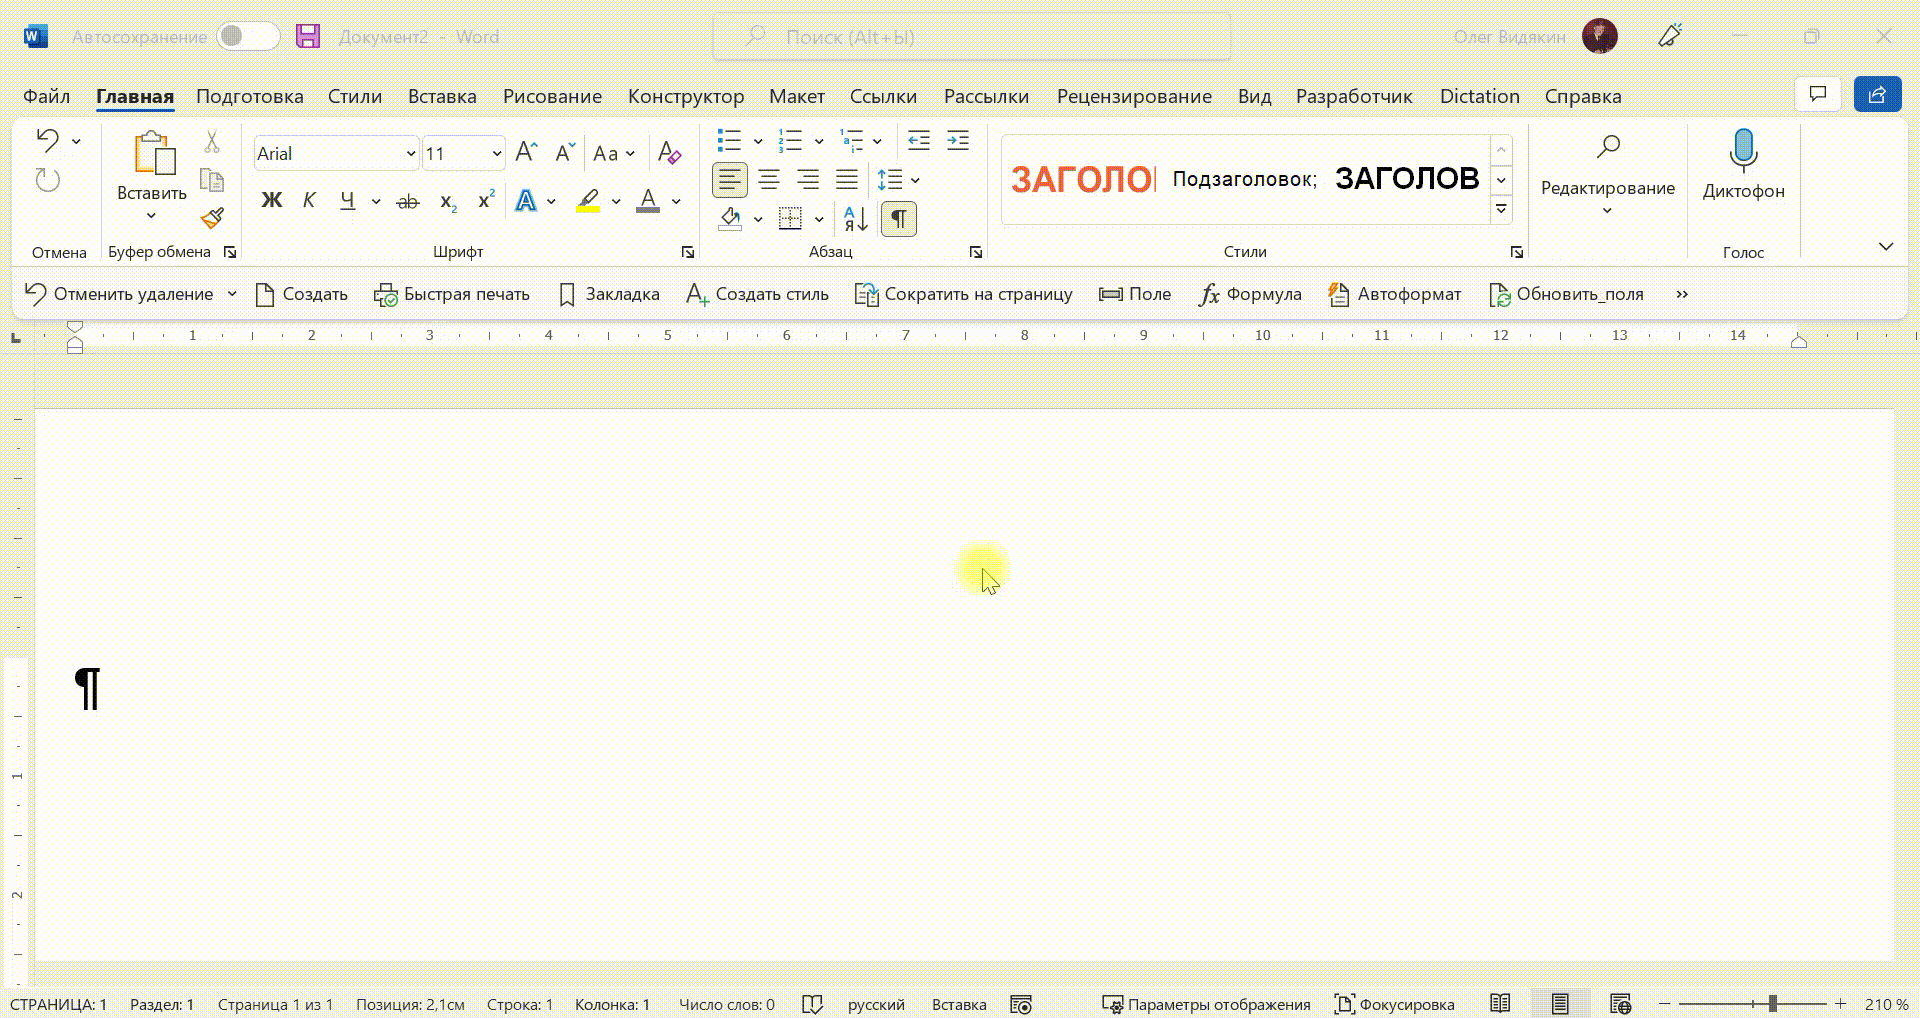The image size is (1920, 1018).
Task: Select the Format Painter brush
Action: coord(212,218)
